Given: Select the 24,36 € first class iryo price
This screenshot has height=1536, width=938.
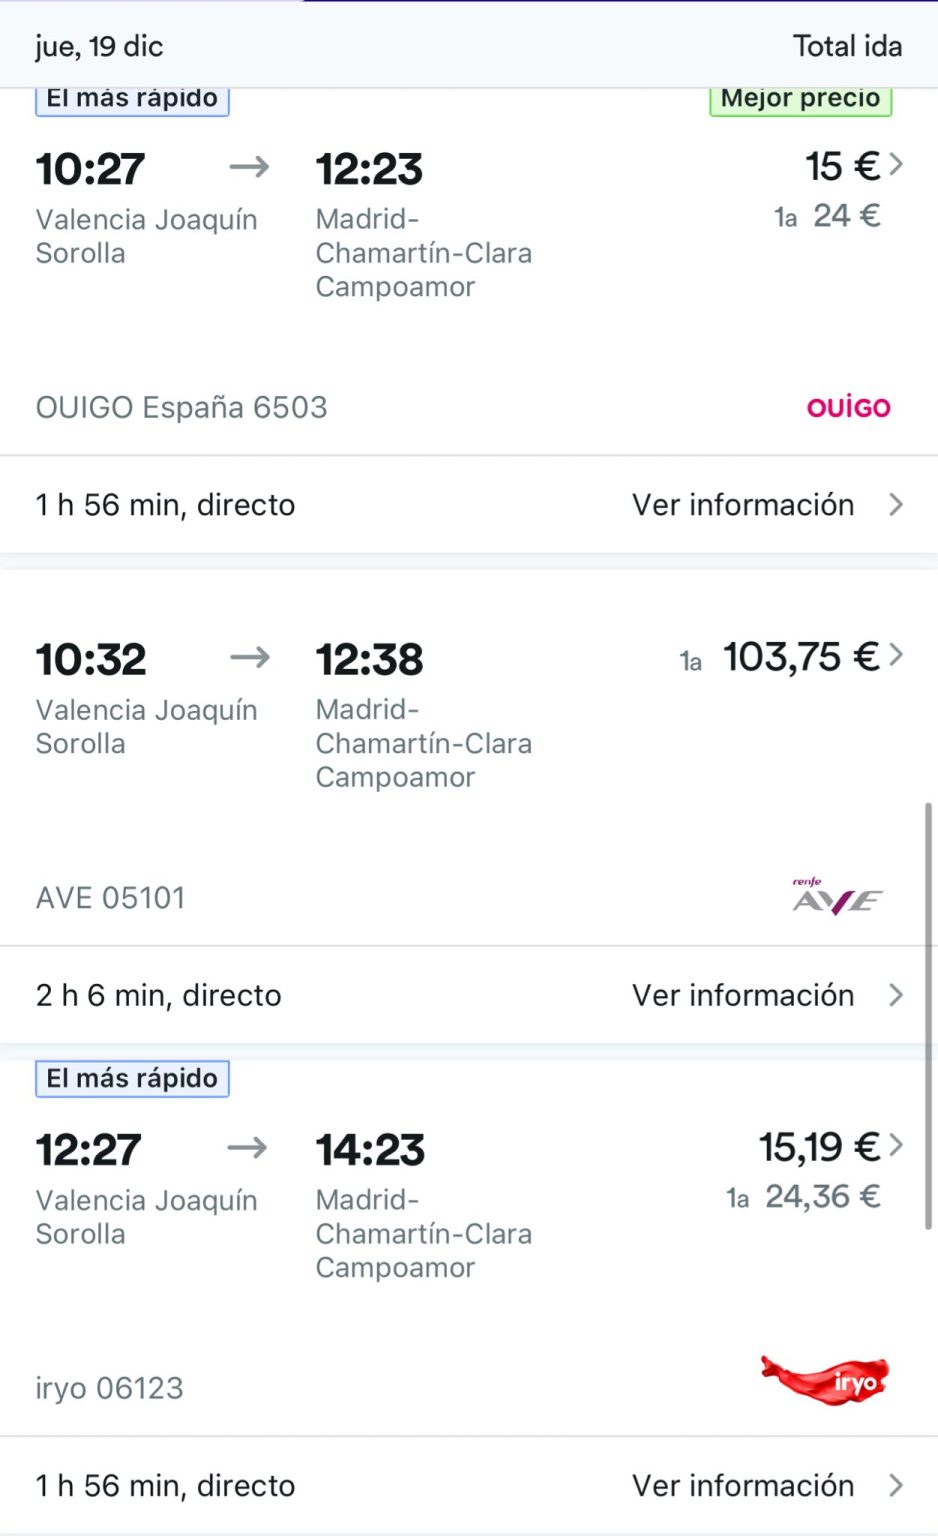Looking at the screenshot, I should point(821,1197).
